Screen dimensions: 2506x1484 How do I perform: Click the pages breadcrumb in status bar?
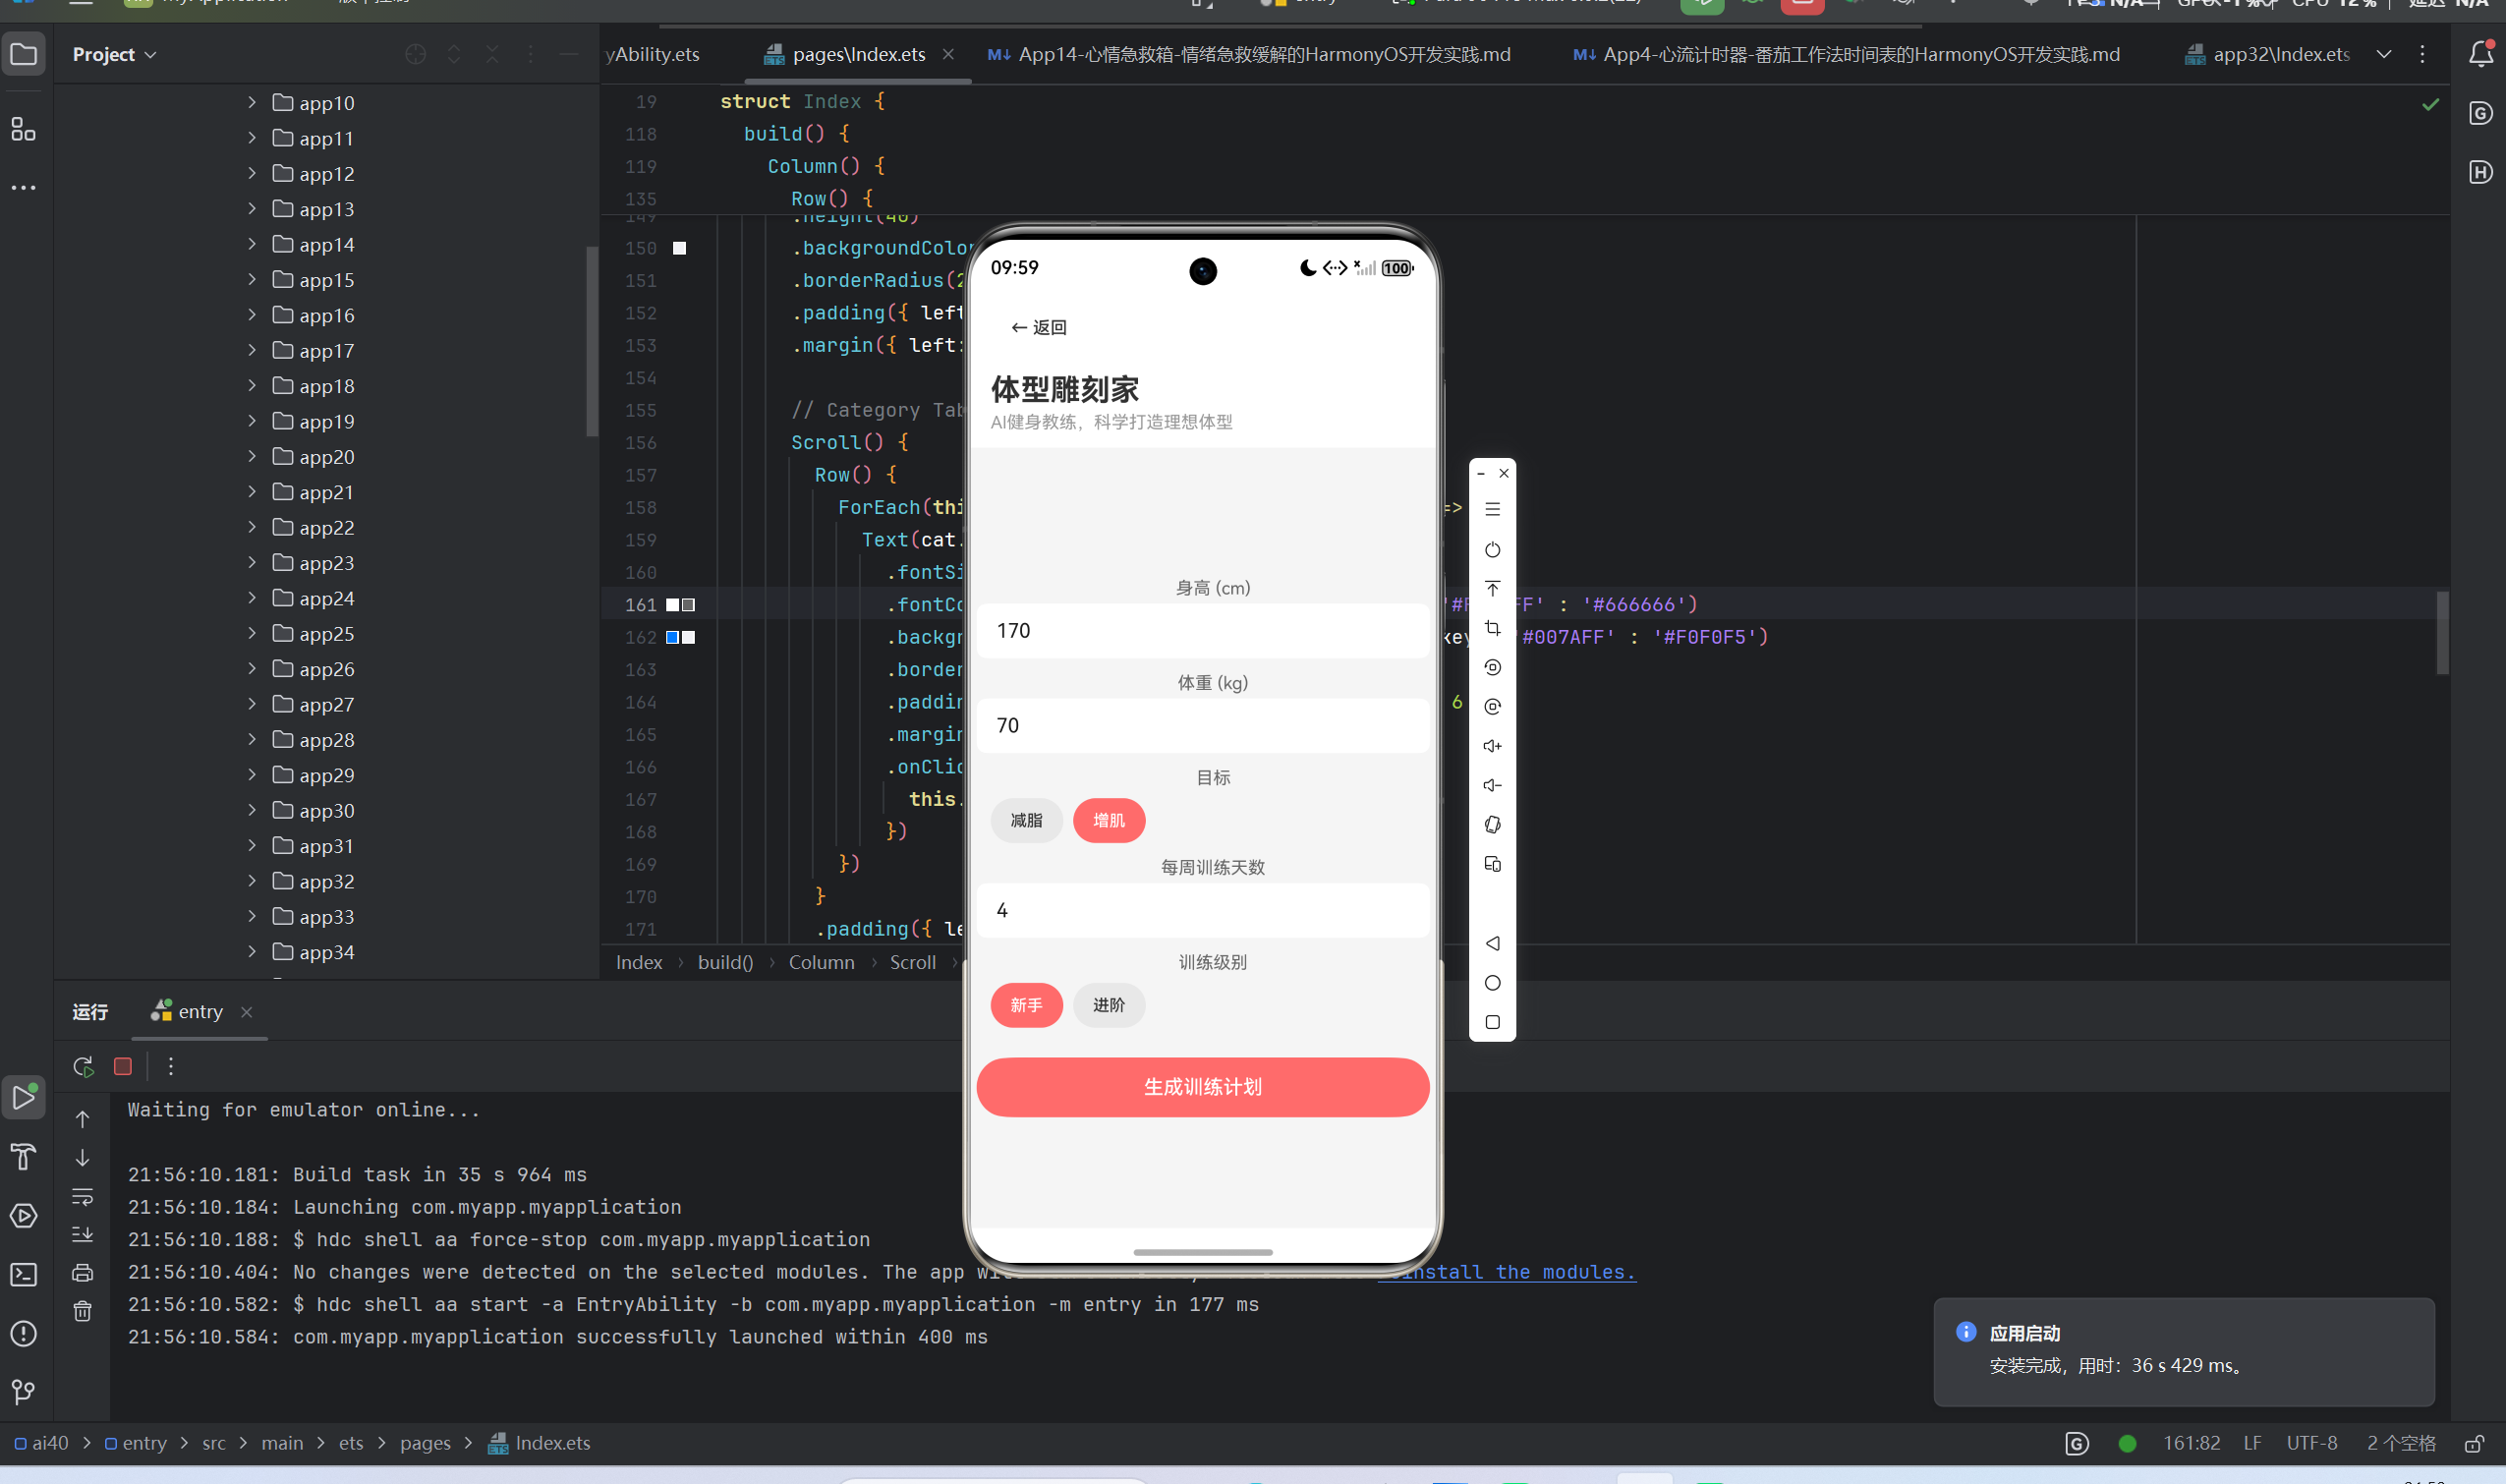[425, 1443]
